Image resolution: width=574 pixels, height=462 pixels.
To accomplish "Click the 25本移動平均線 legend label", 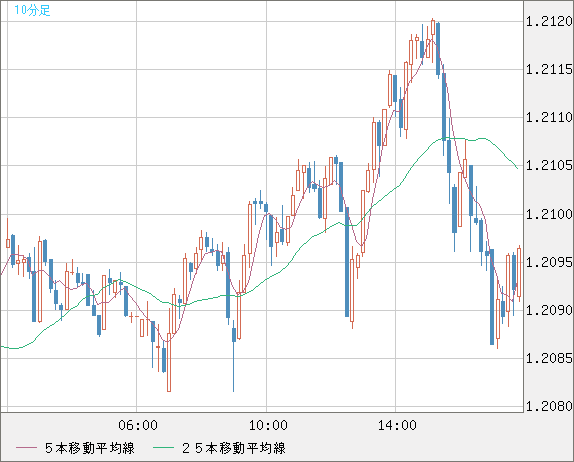I will coord(234,448).
